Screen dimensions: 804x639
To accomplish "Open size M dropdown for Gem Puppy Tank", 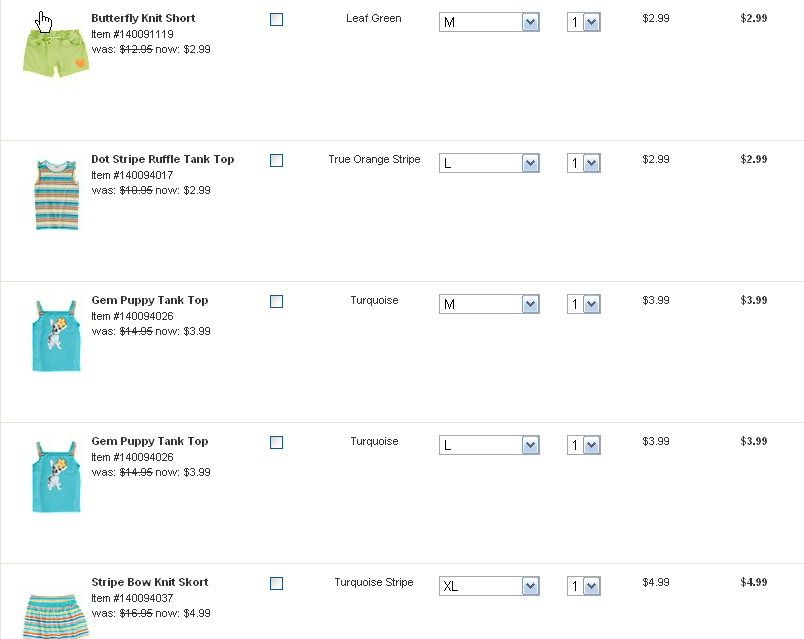I will click(489, 304).
